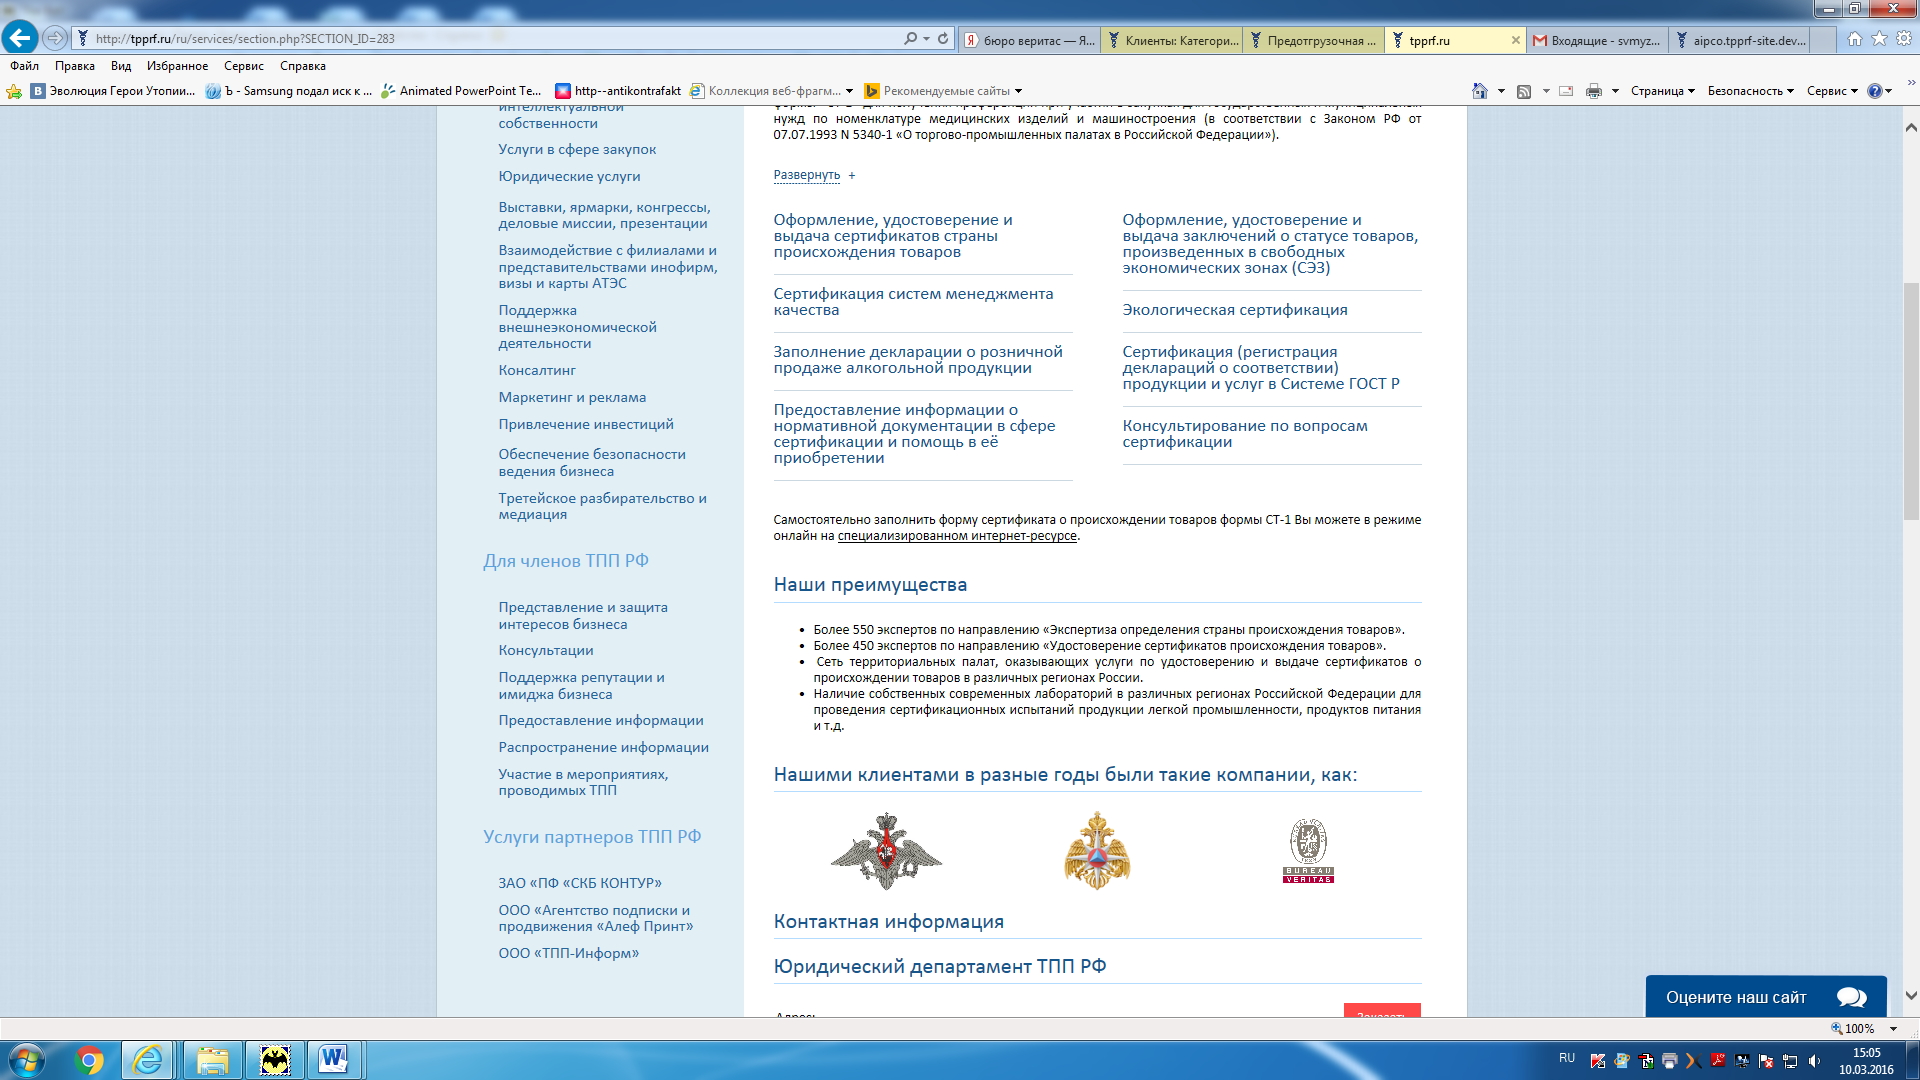Open the Файл menu

click(x=25, y=66)
